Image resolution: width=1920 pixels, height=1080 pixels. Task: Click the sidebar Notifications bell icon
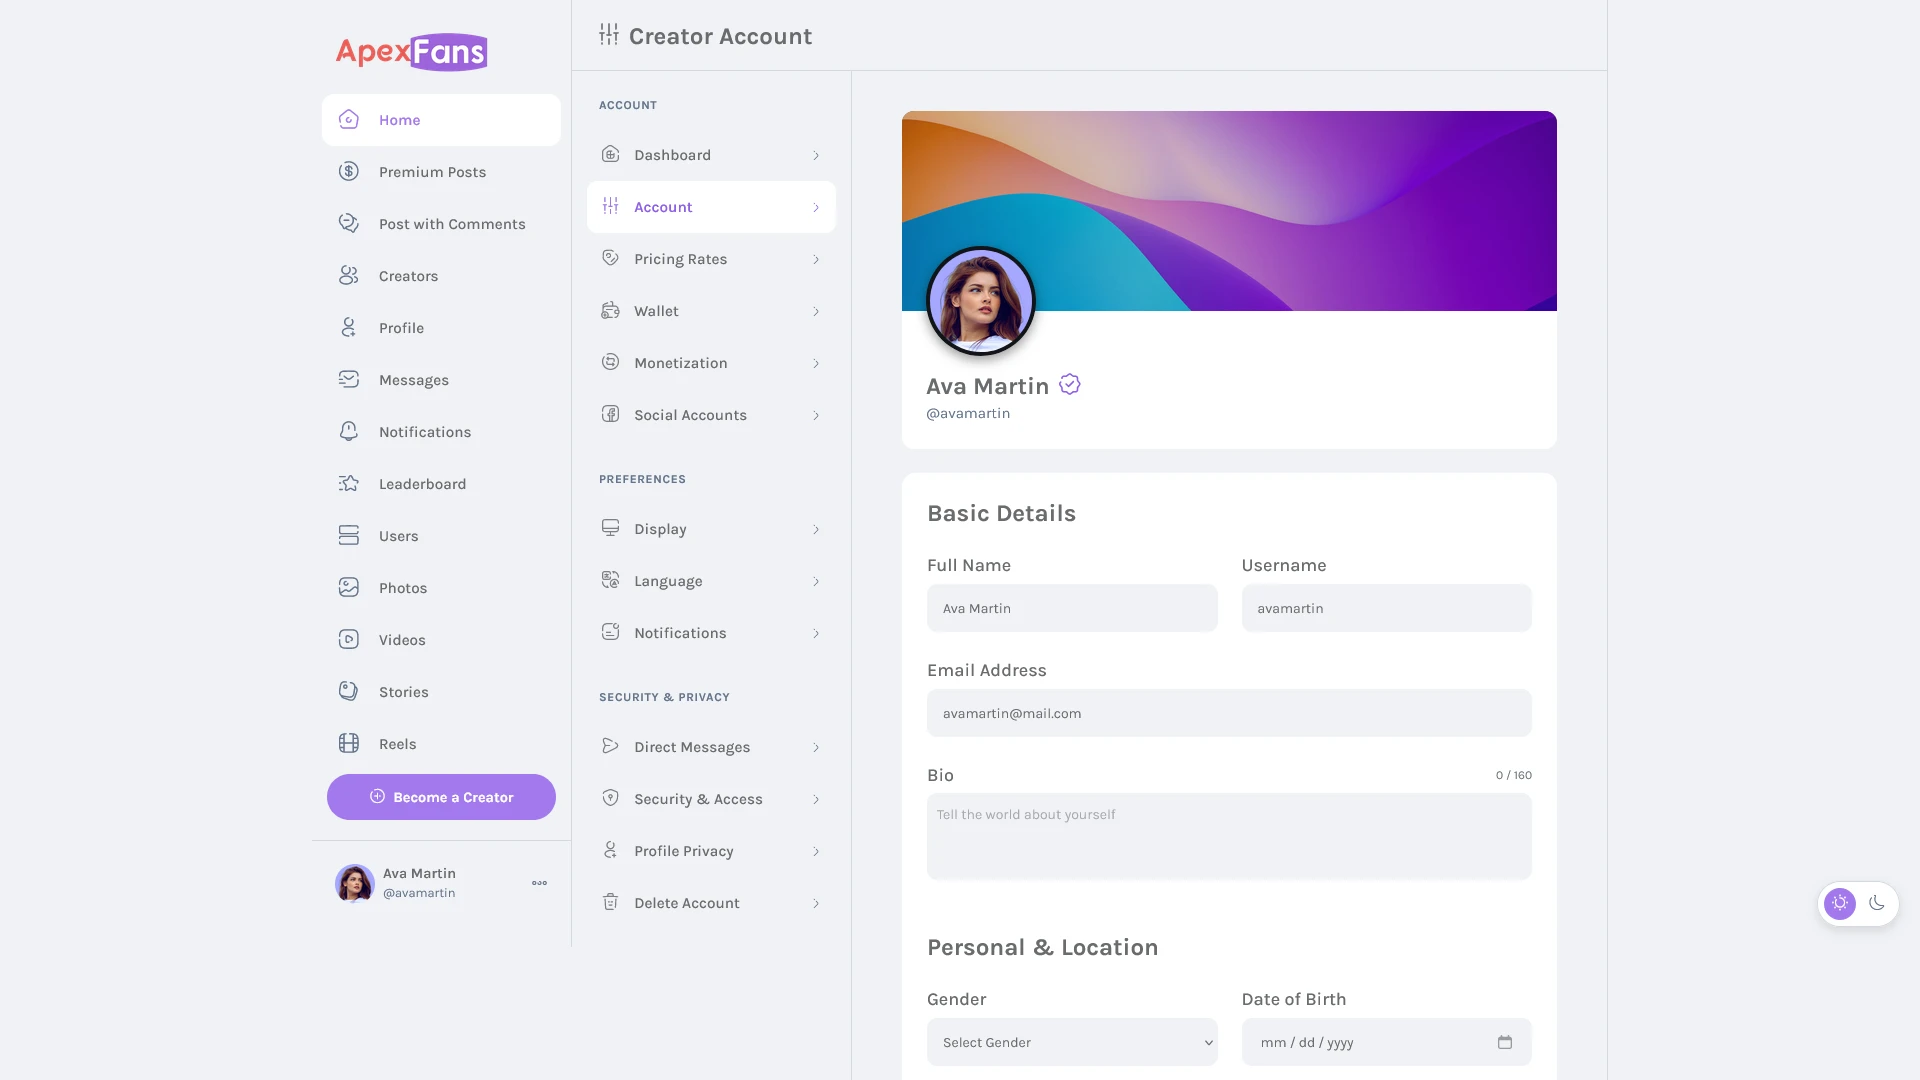point(348,432)
